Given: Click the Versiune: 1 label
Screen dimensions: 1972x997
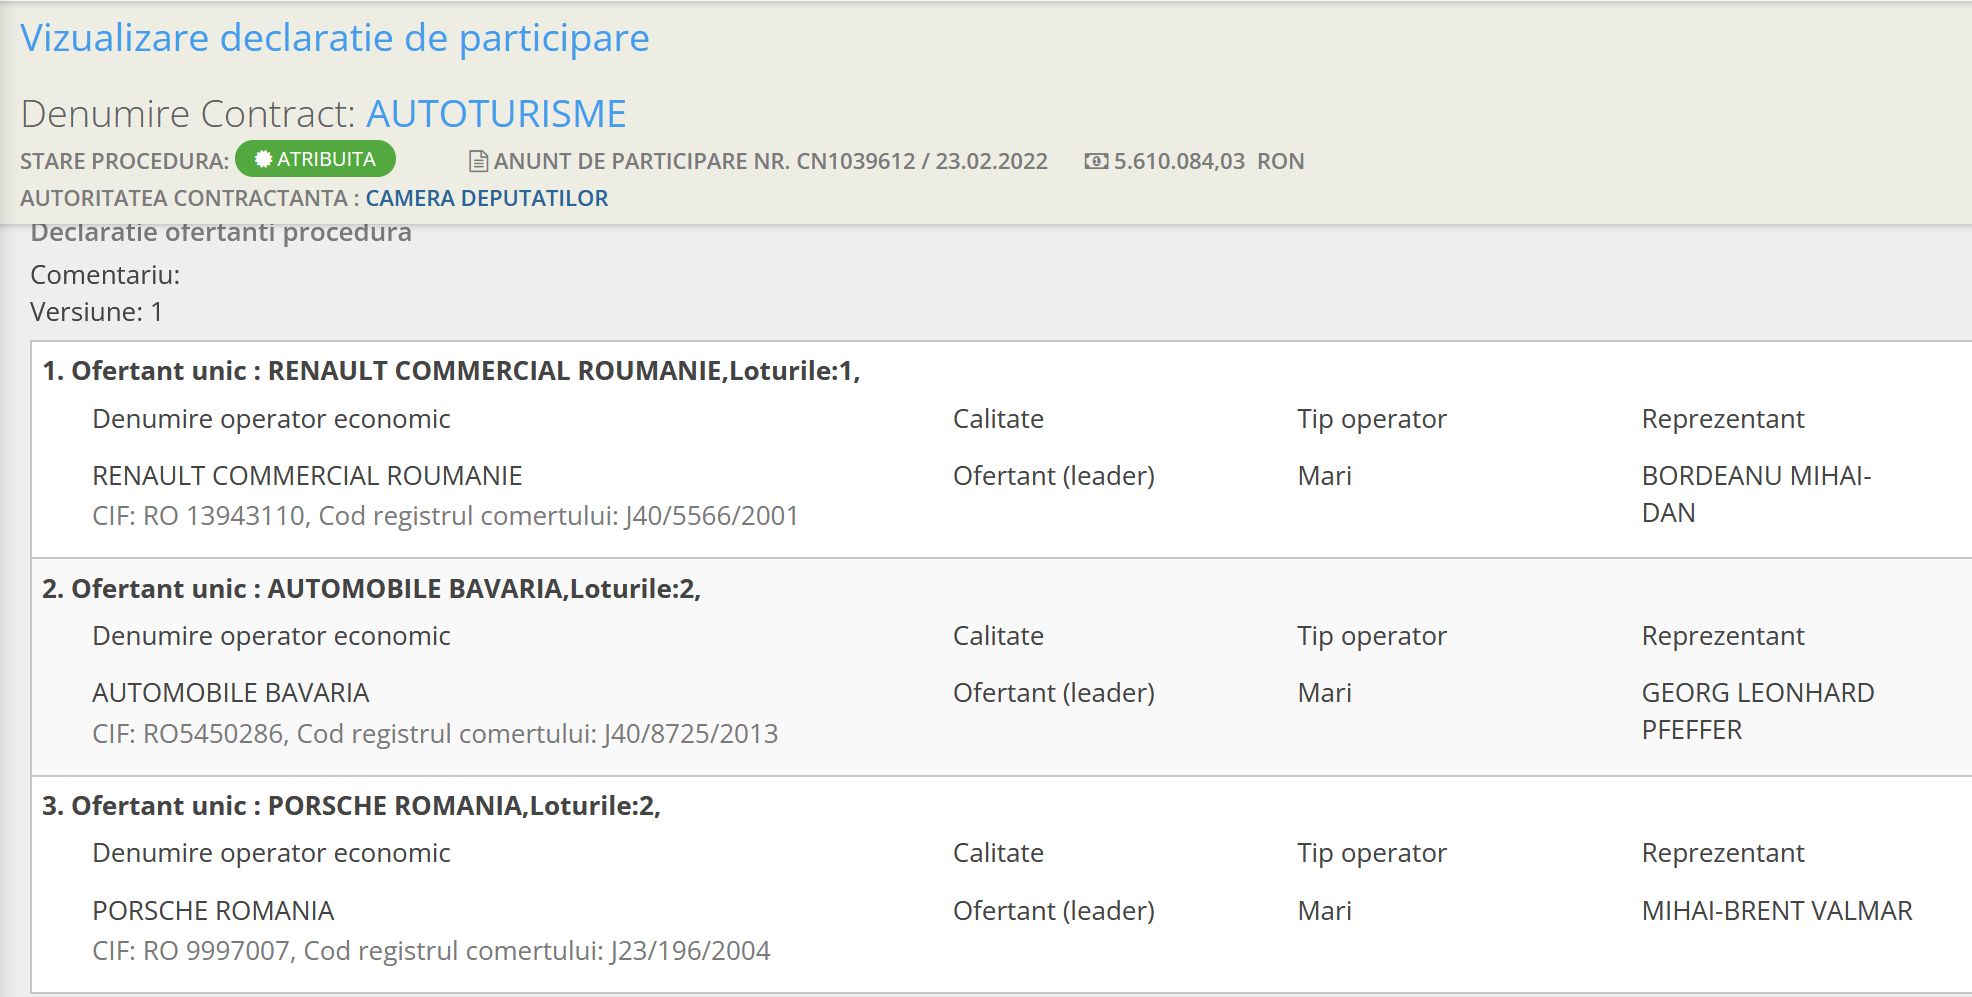Looking at the screenshot, I should (x=96, y=312).
